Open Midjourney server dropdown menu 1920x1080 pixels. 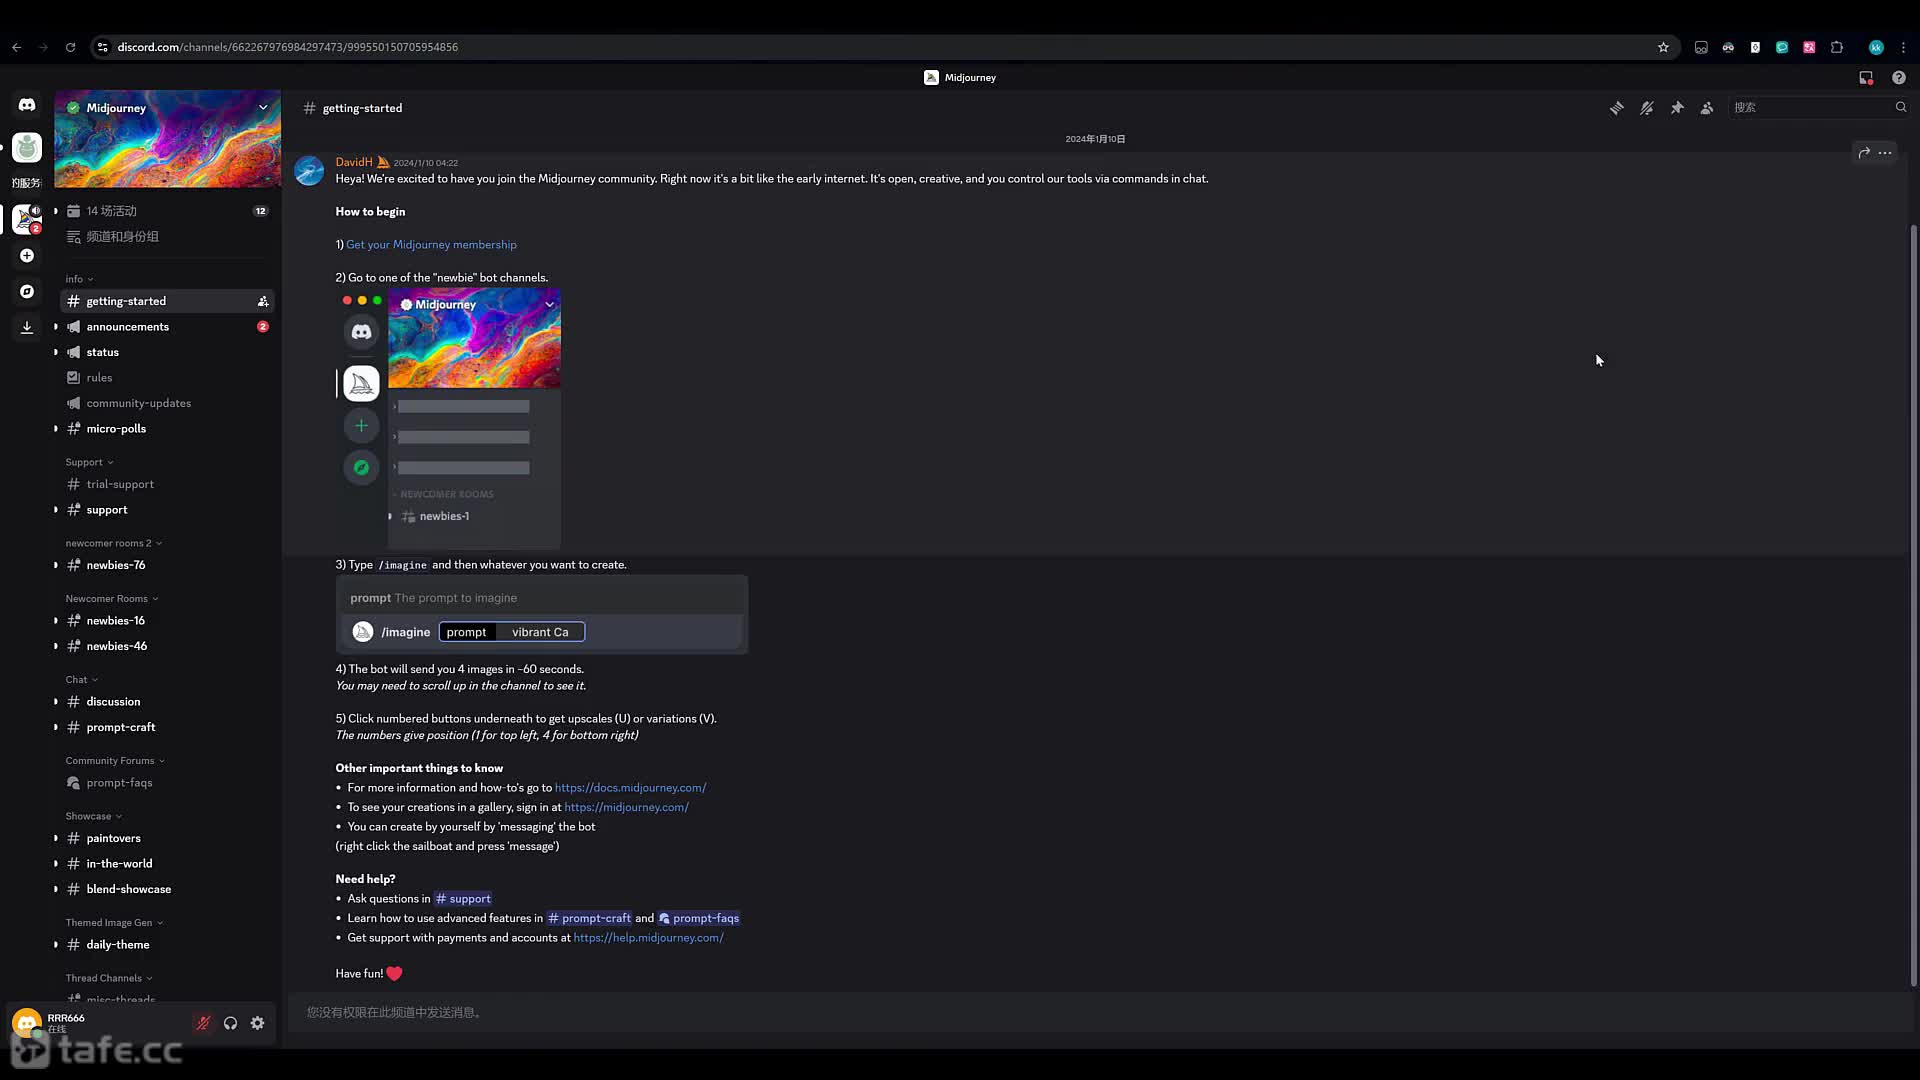263,108
